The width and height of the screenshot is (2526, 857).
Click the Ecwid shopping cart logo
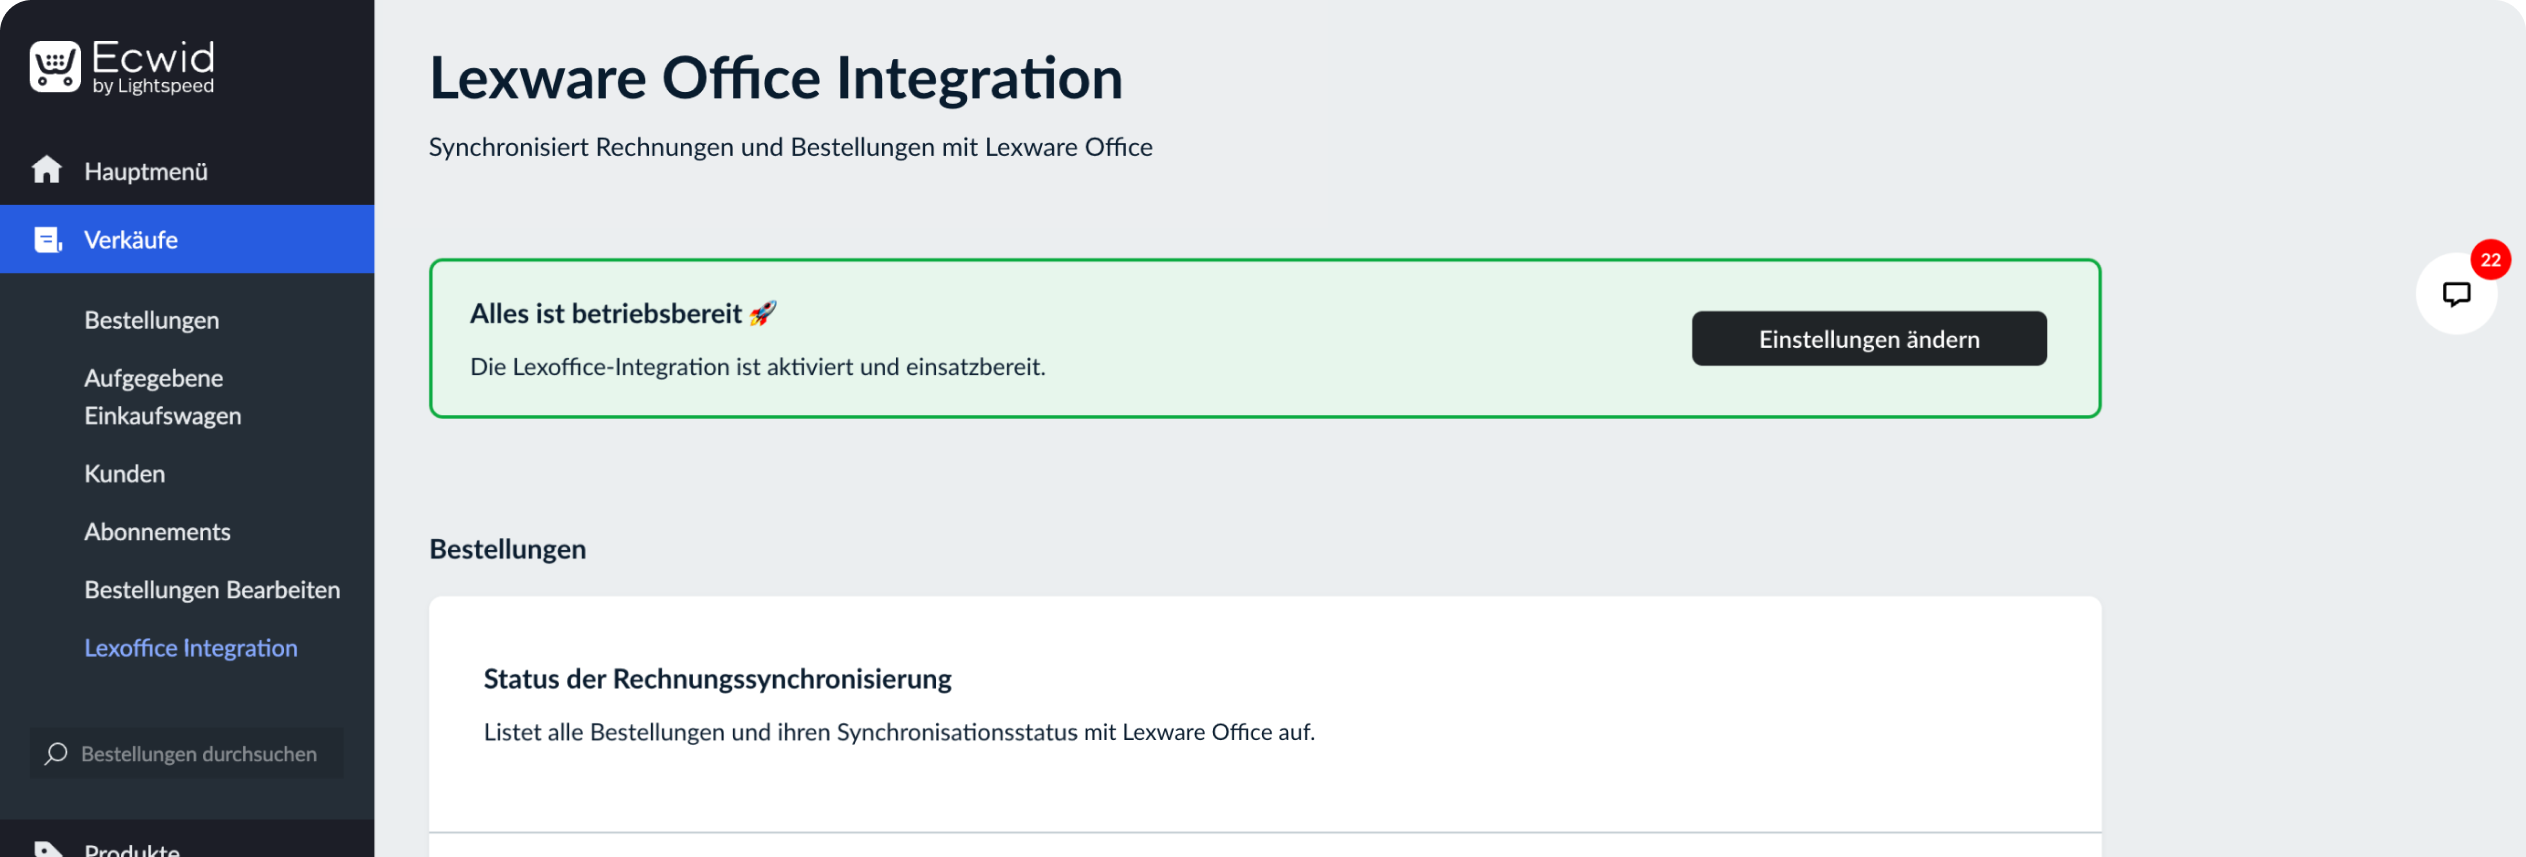pos(55,67)
